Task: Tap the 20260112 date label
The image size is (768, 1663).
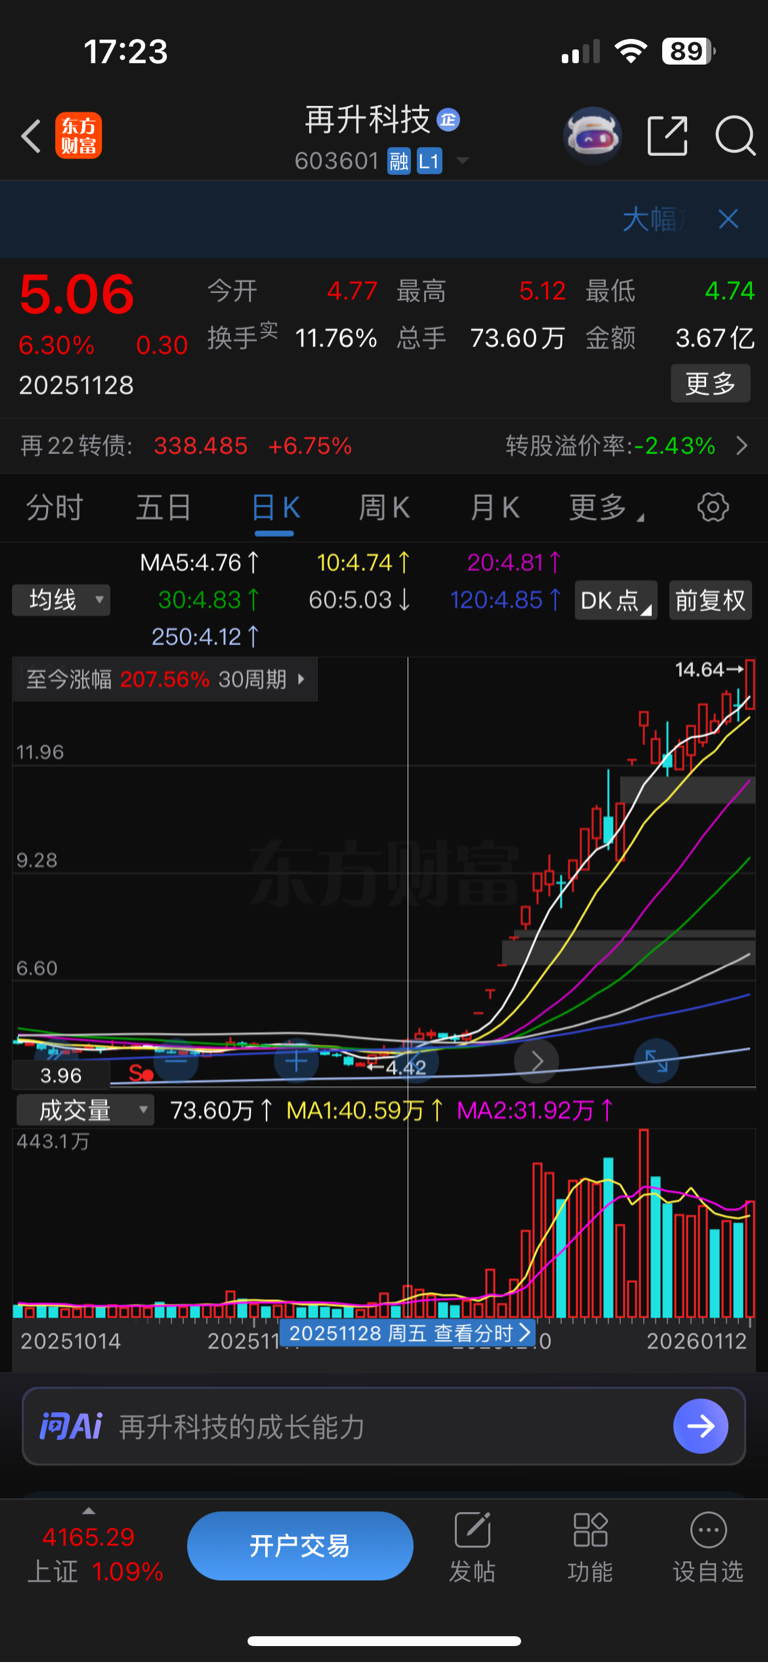Action: 697,1342
